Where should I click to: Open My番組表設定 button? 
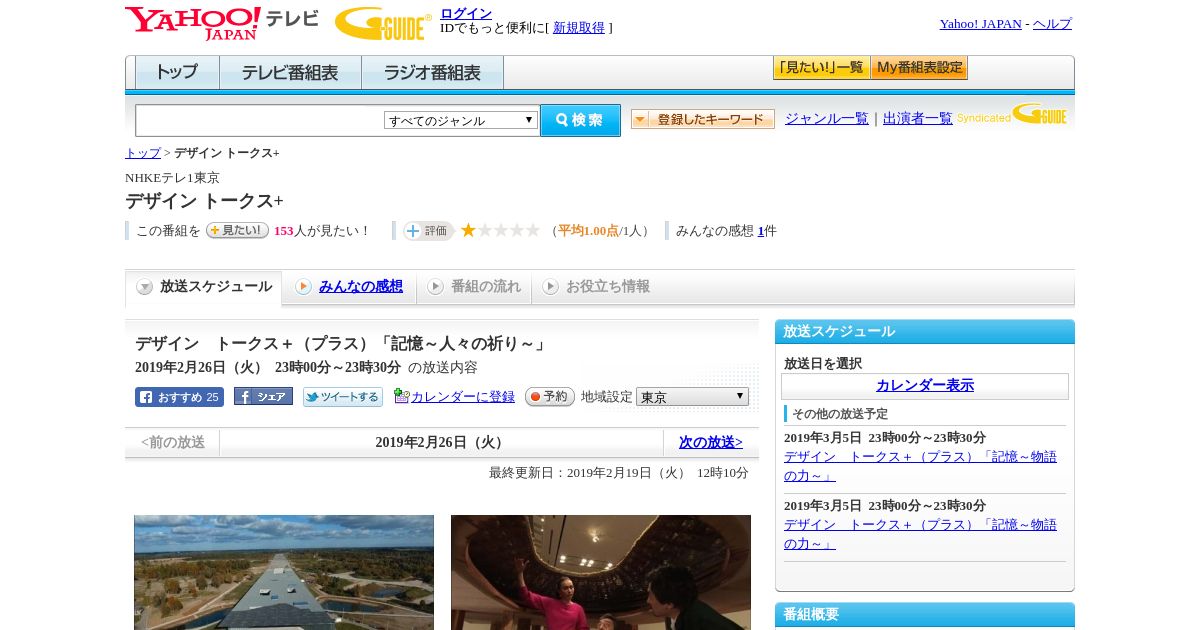point(919,68)
